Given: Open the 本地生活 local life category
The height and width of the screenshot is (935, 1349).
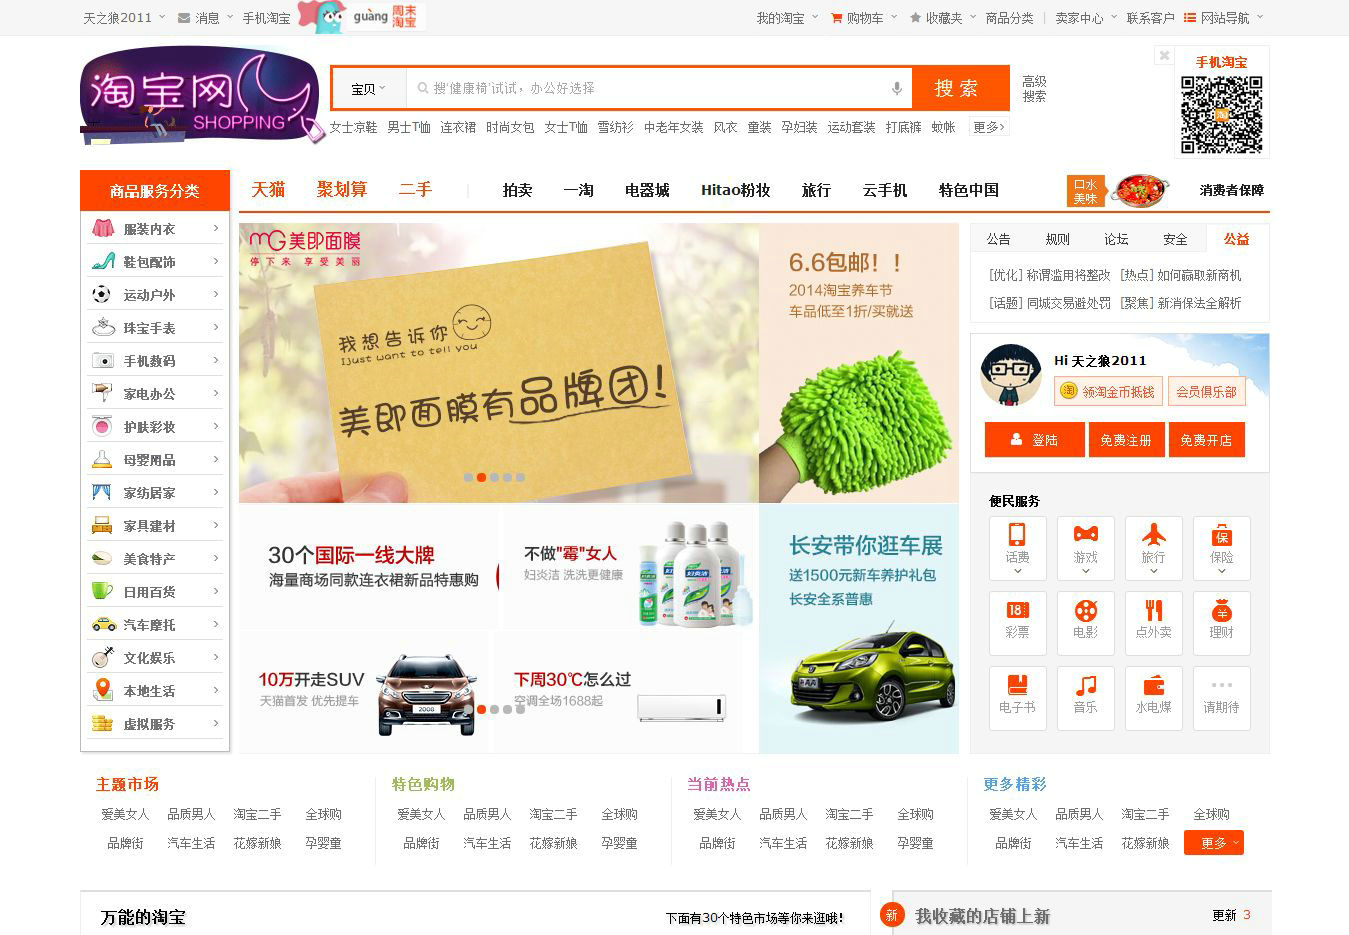Looking at the screenshot, I should pos(155,691).
